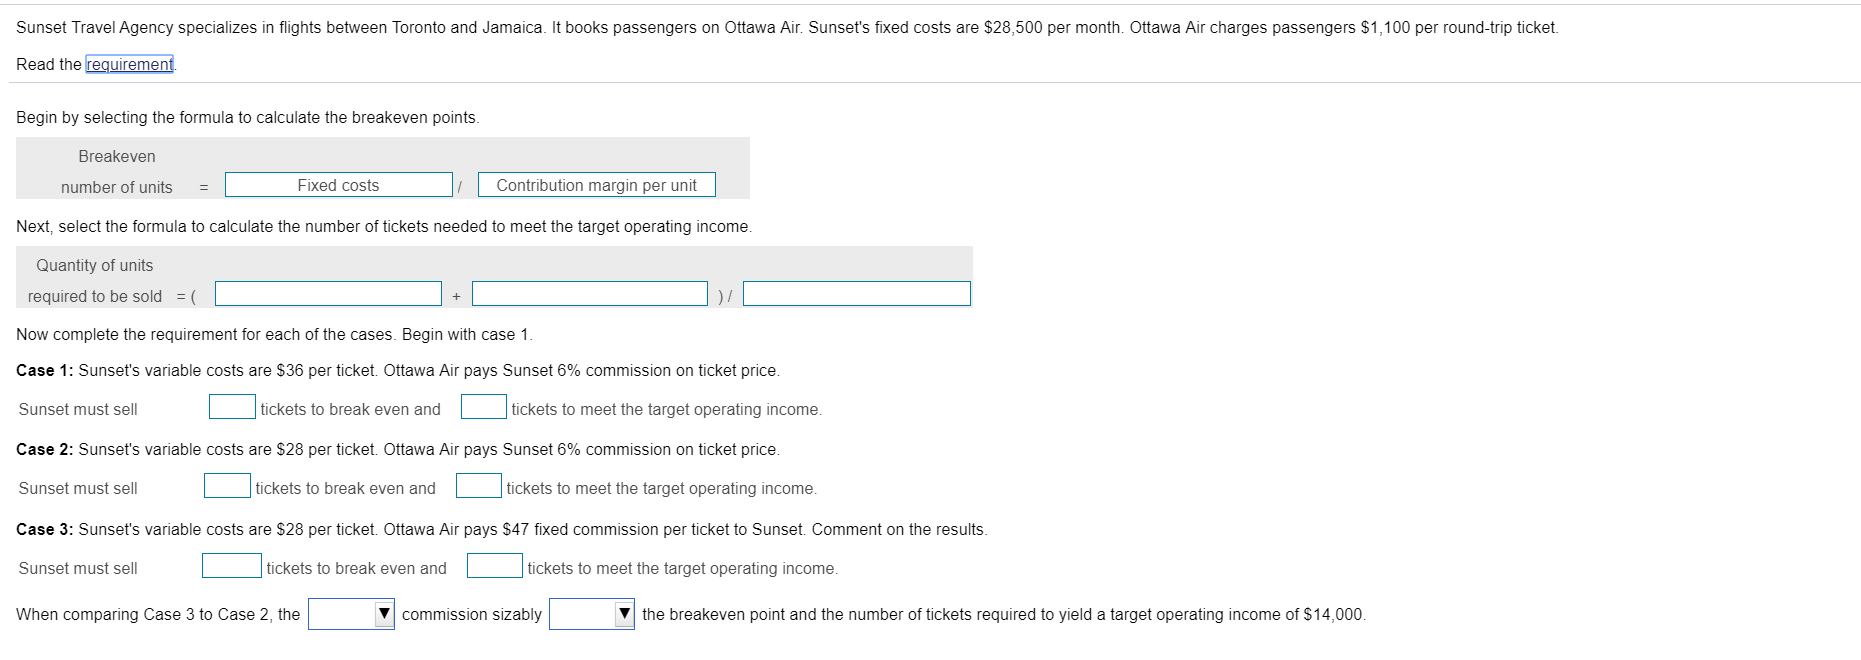This screenshot has height=660, width=1861.
Task: Click the requirement hyperlink text
Action: (128, 64)
